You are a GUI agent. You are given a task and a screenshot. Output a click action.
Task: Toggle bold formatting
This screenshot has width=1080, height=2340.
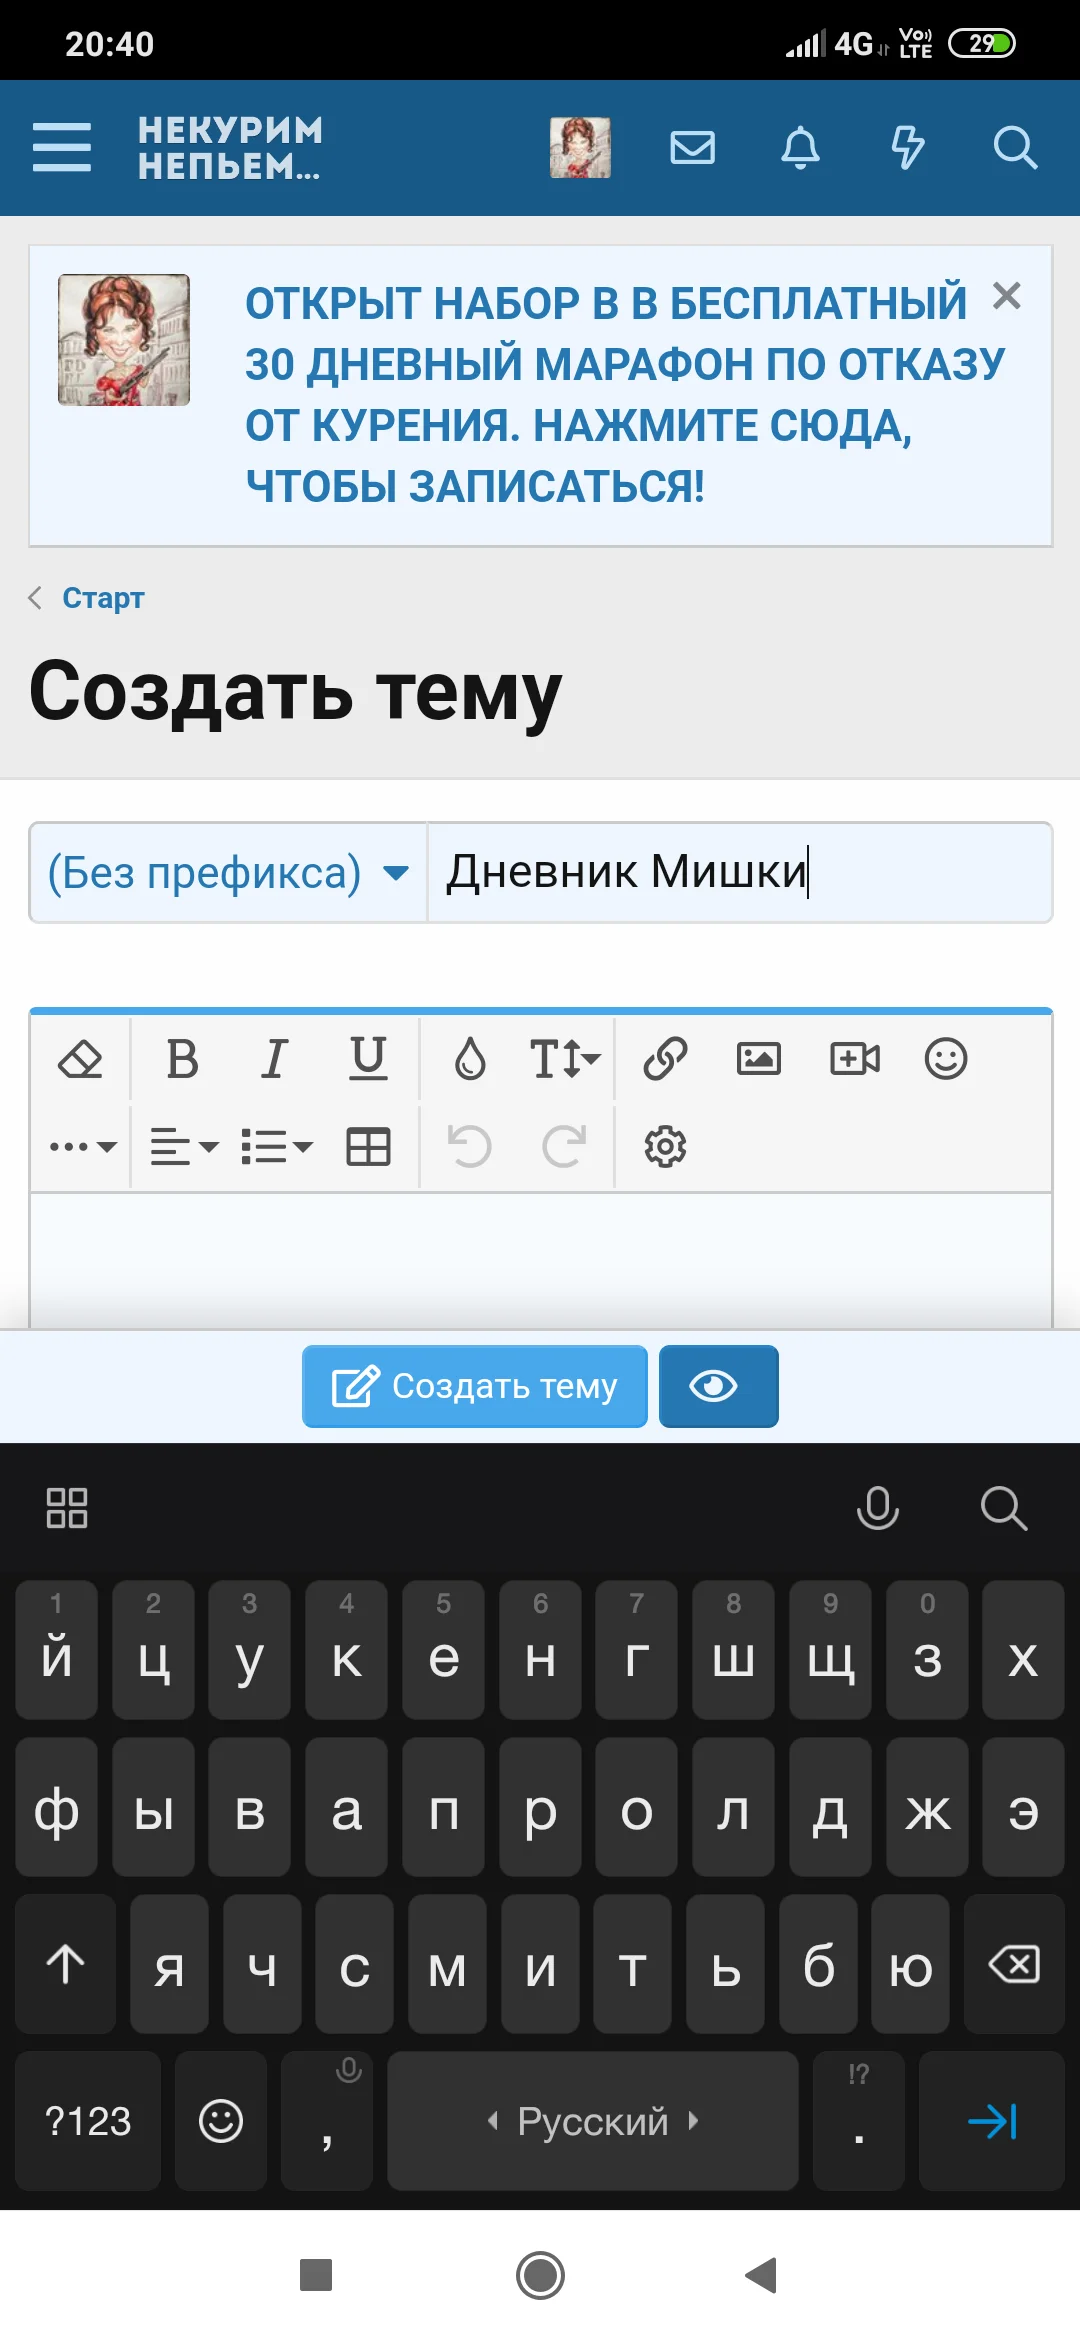pyautogui.click(x=182, y=1059)
